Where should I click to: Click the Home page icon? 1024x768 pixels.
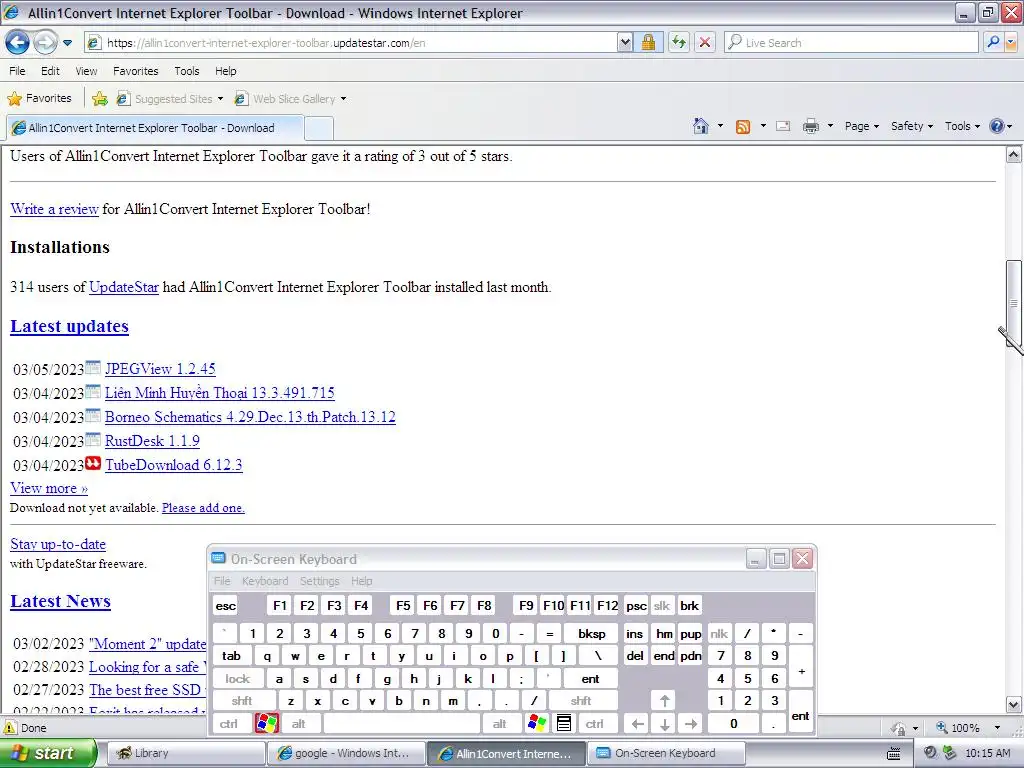(x=701, y=126)
